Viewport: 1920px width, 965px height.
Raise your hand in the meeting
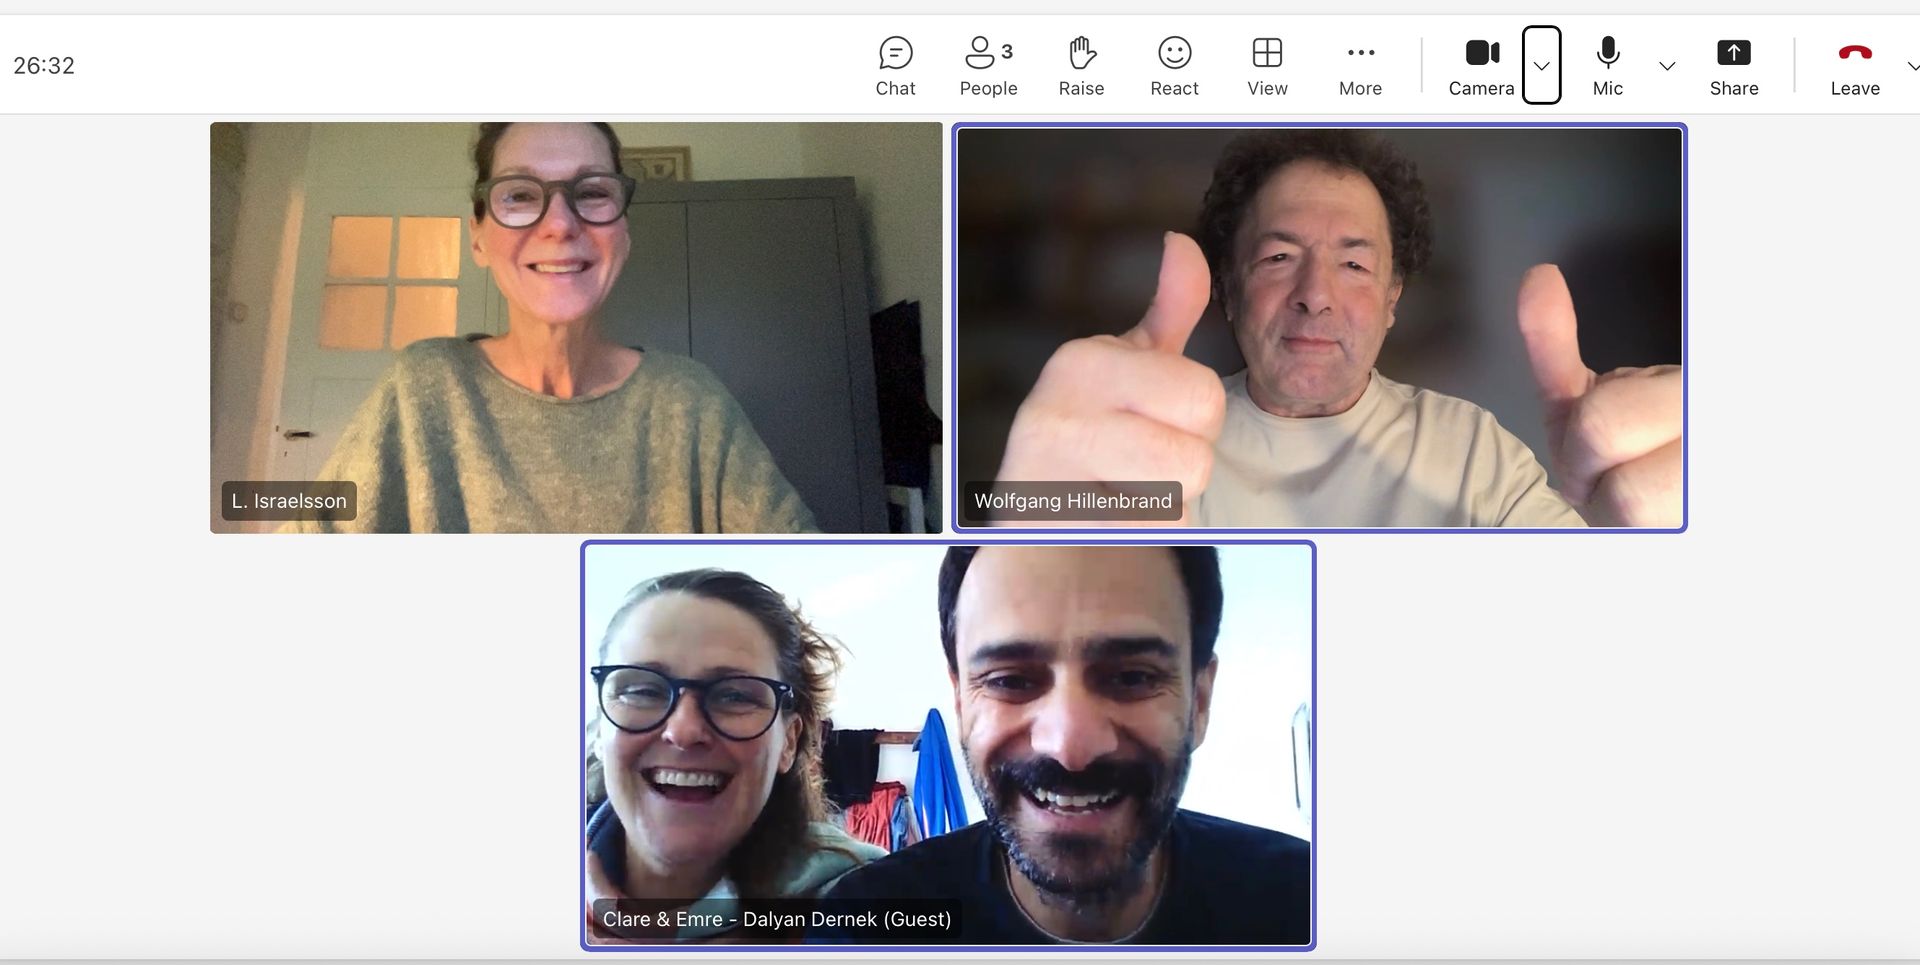point(1081,66)
